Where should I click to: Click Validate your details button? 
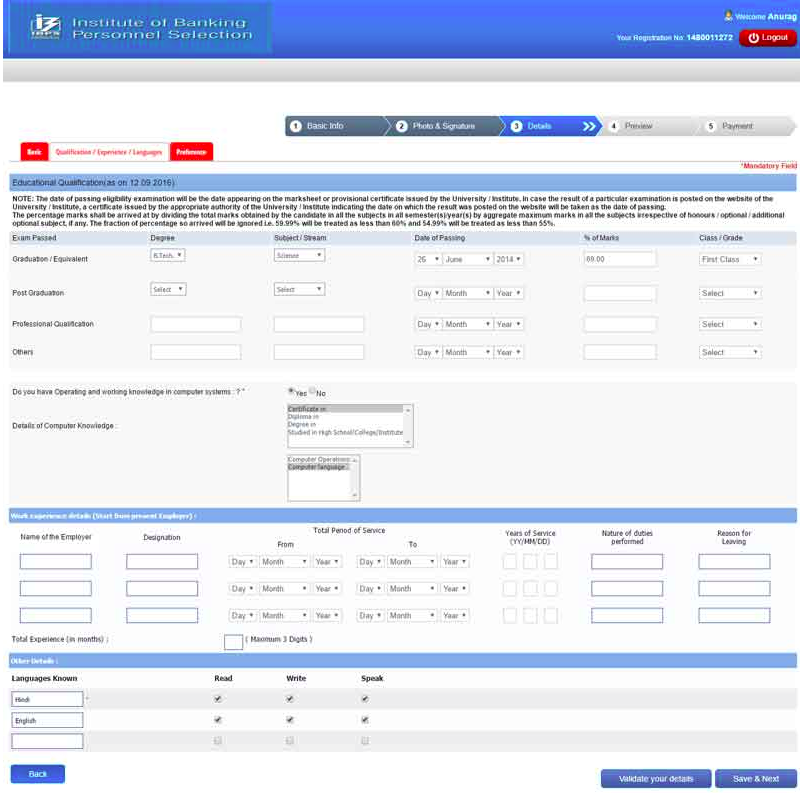pos(655,778)
